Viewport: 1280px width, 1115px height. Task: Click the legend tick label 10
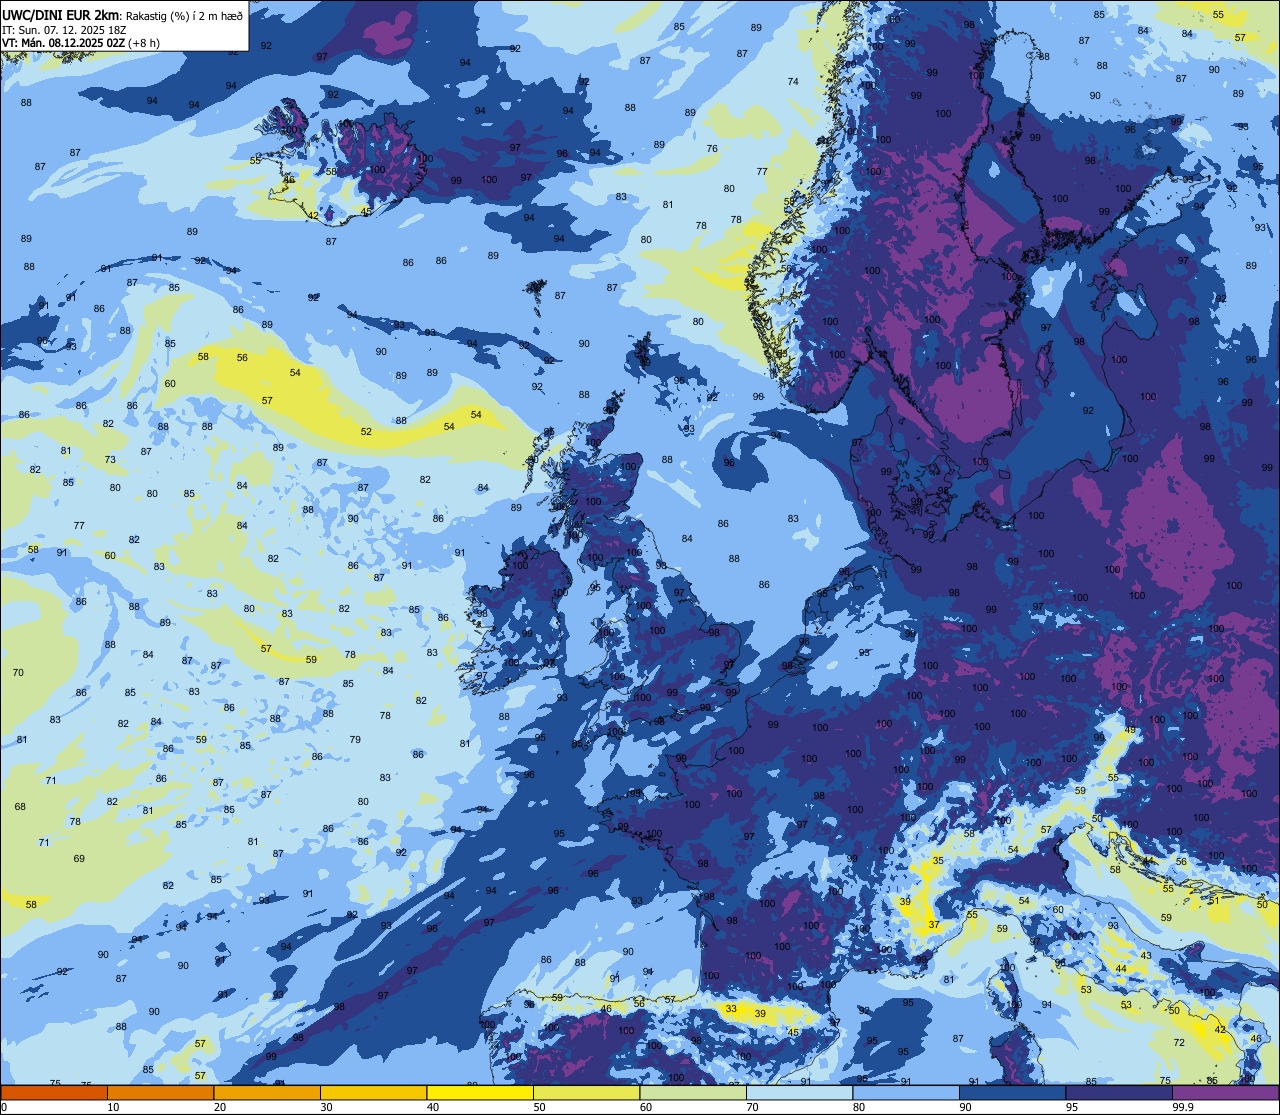point(113,1107)
